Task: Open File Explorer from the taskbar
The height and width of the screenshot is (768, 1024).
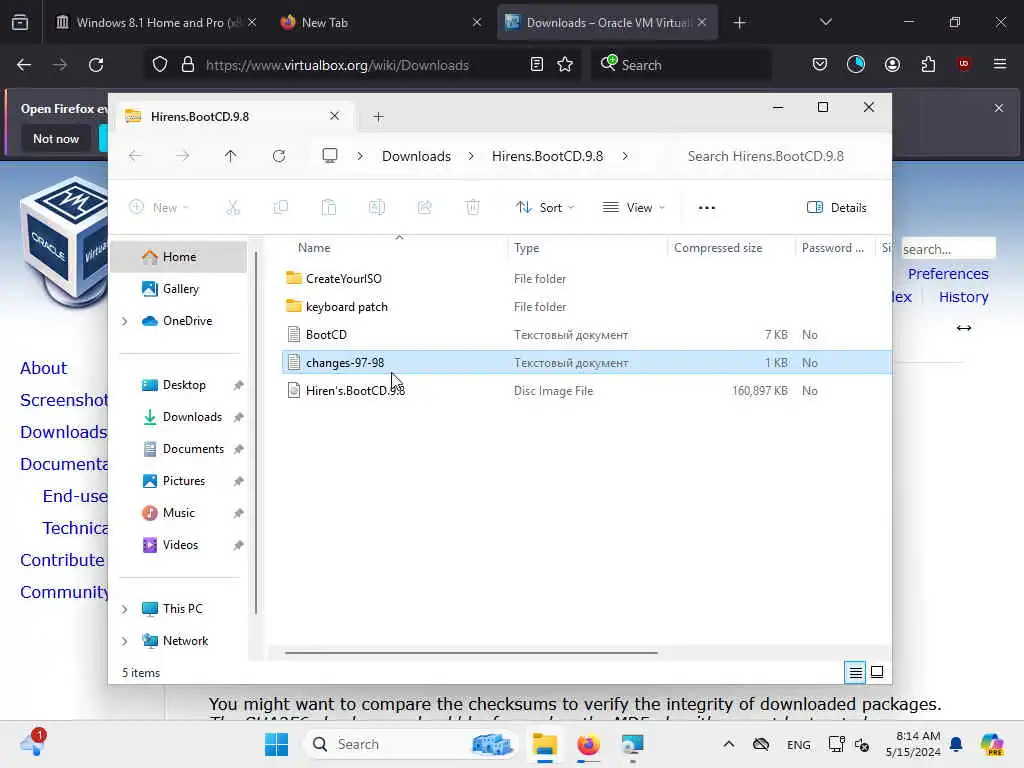Action: (x=544, y=744)
